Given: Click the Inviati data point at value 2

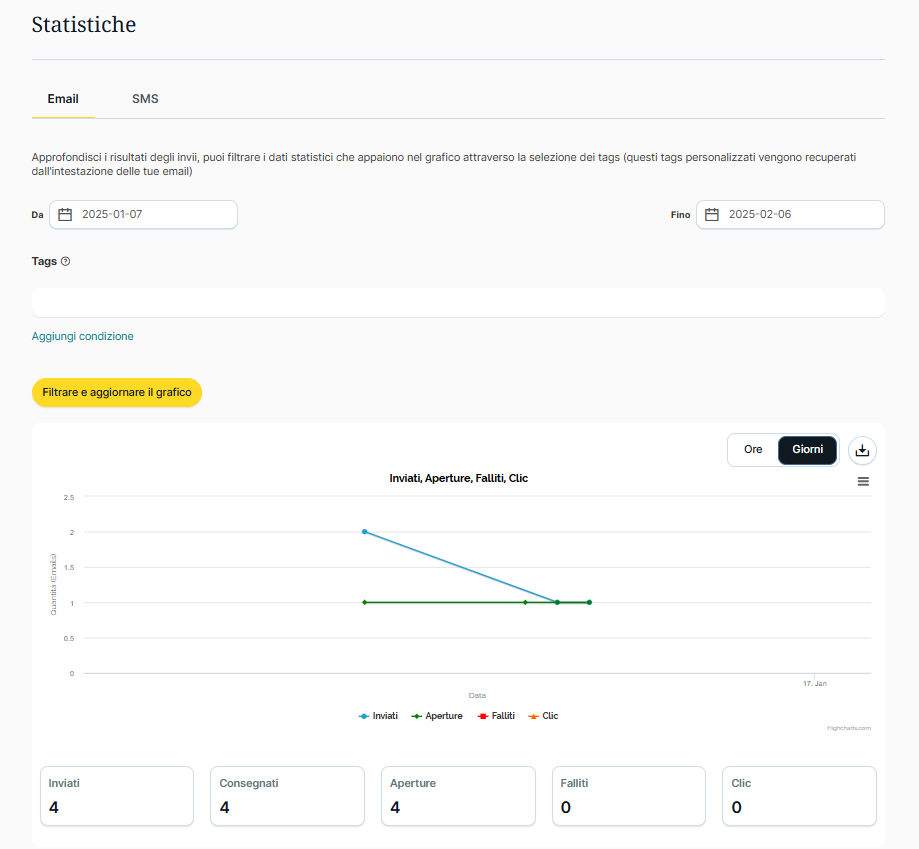Looking at the screenshot, I should [364, 532].
